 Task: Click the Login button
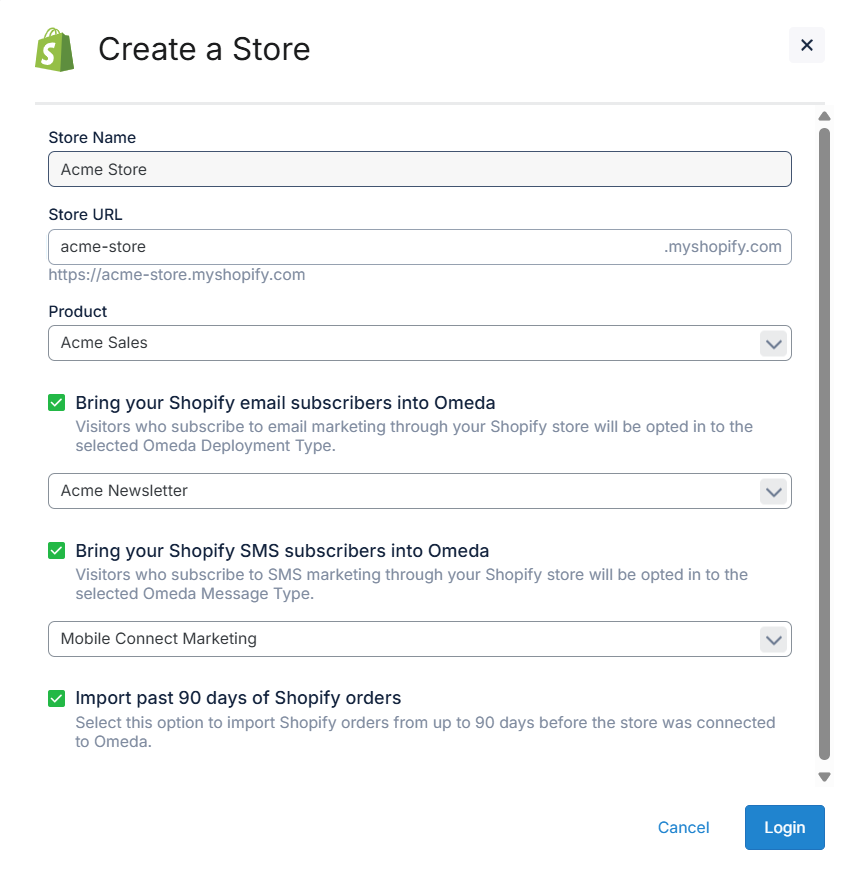(x=784, y=827)
